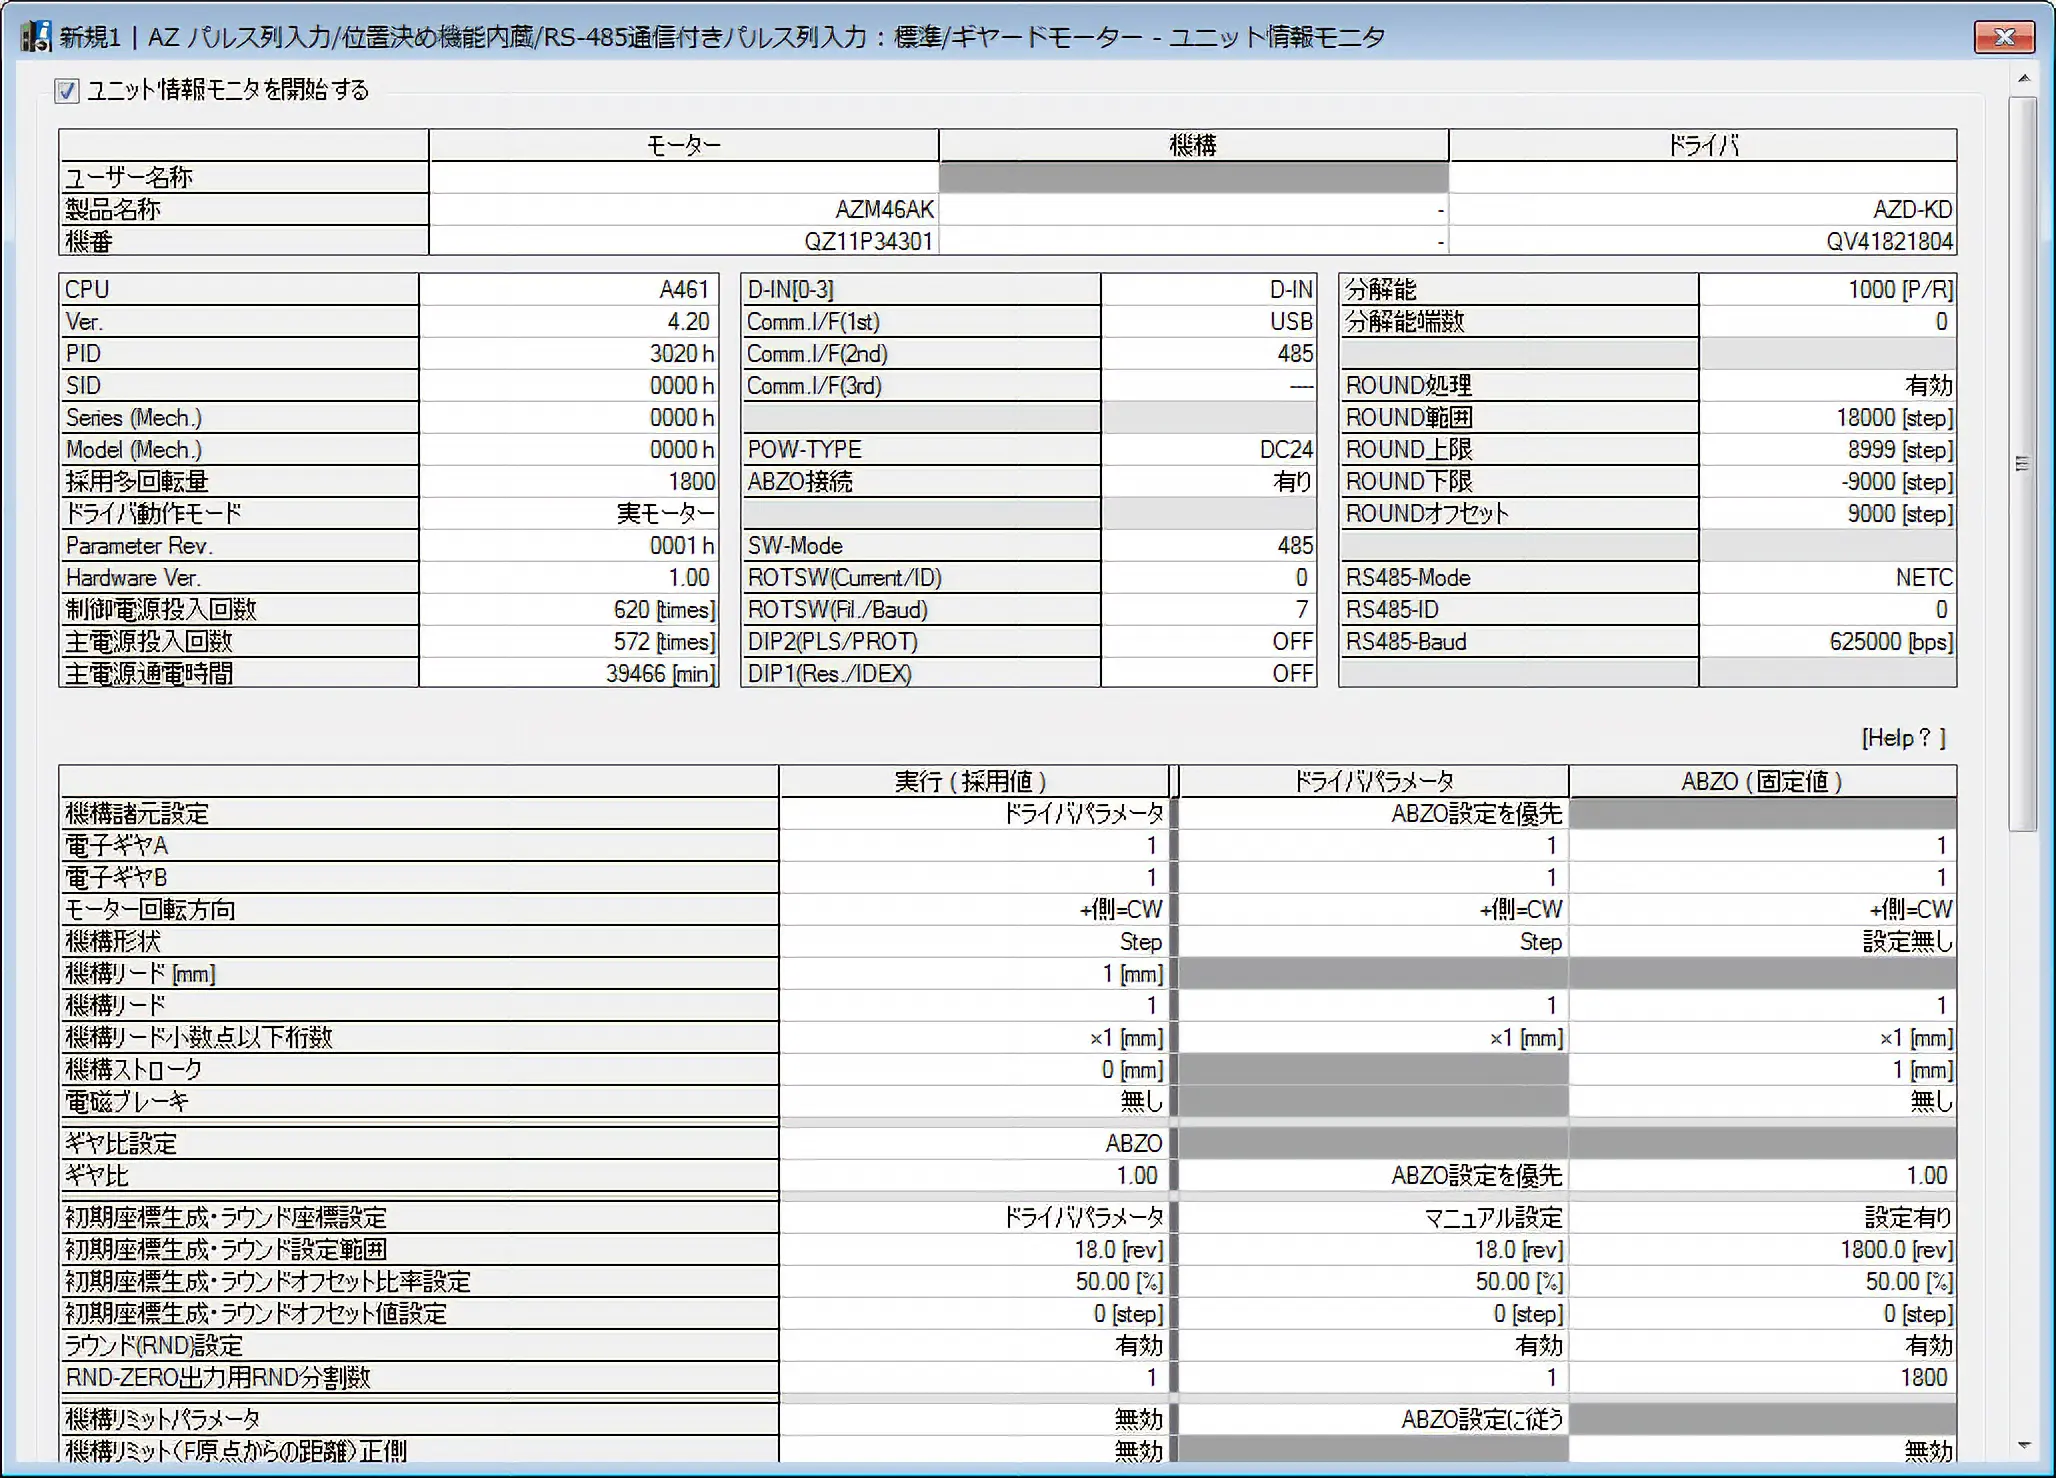Image resolution: width=2056 pixels, height=1478 pixels.
Task: Click ROUND上限 value 8999 [step]
Action: coord(1900,449)
